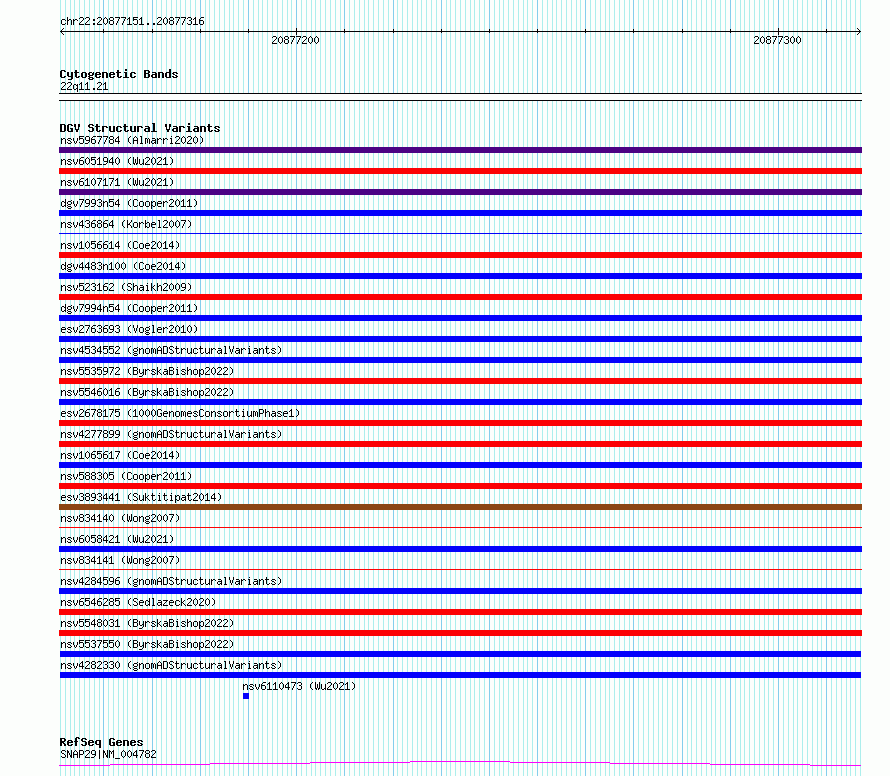
Task: Open the nsv1056614 (Coe2014) variant label
Action: [x=120, y=245]
